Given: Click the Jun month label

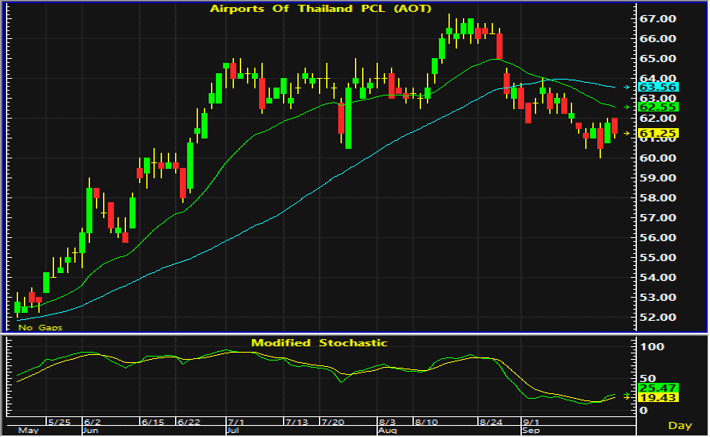Looking at the screenshot, I should (x=91, y=431).
